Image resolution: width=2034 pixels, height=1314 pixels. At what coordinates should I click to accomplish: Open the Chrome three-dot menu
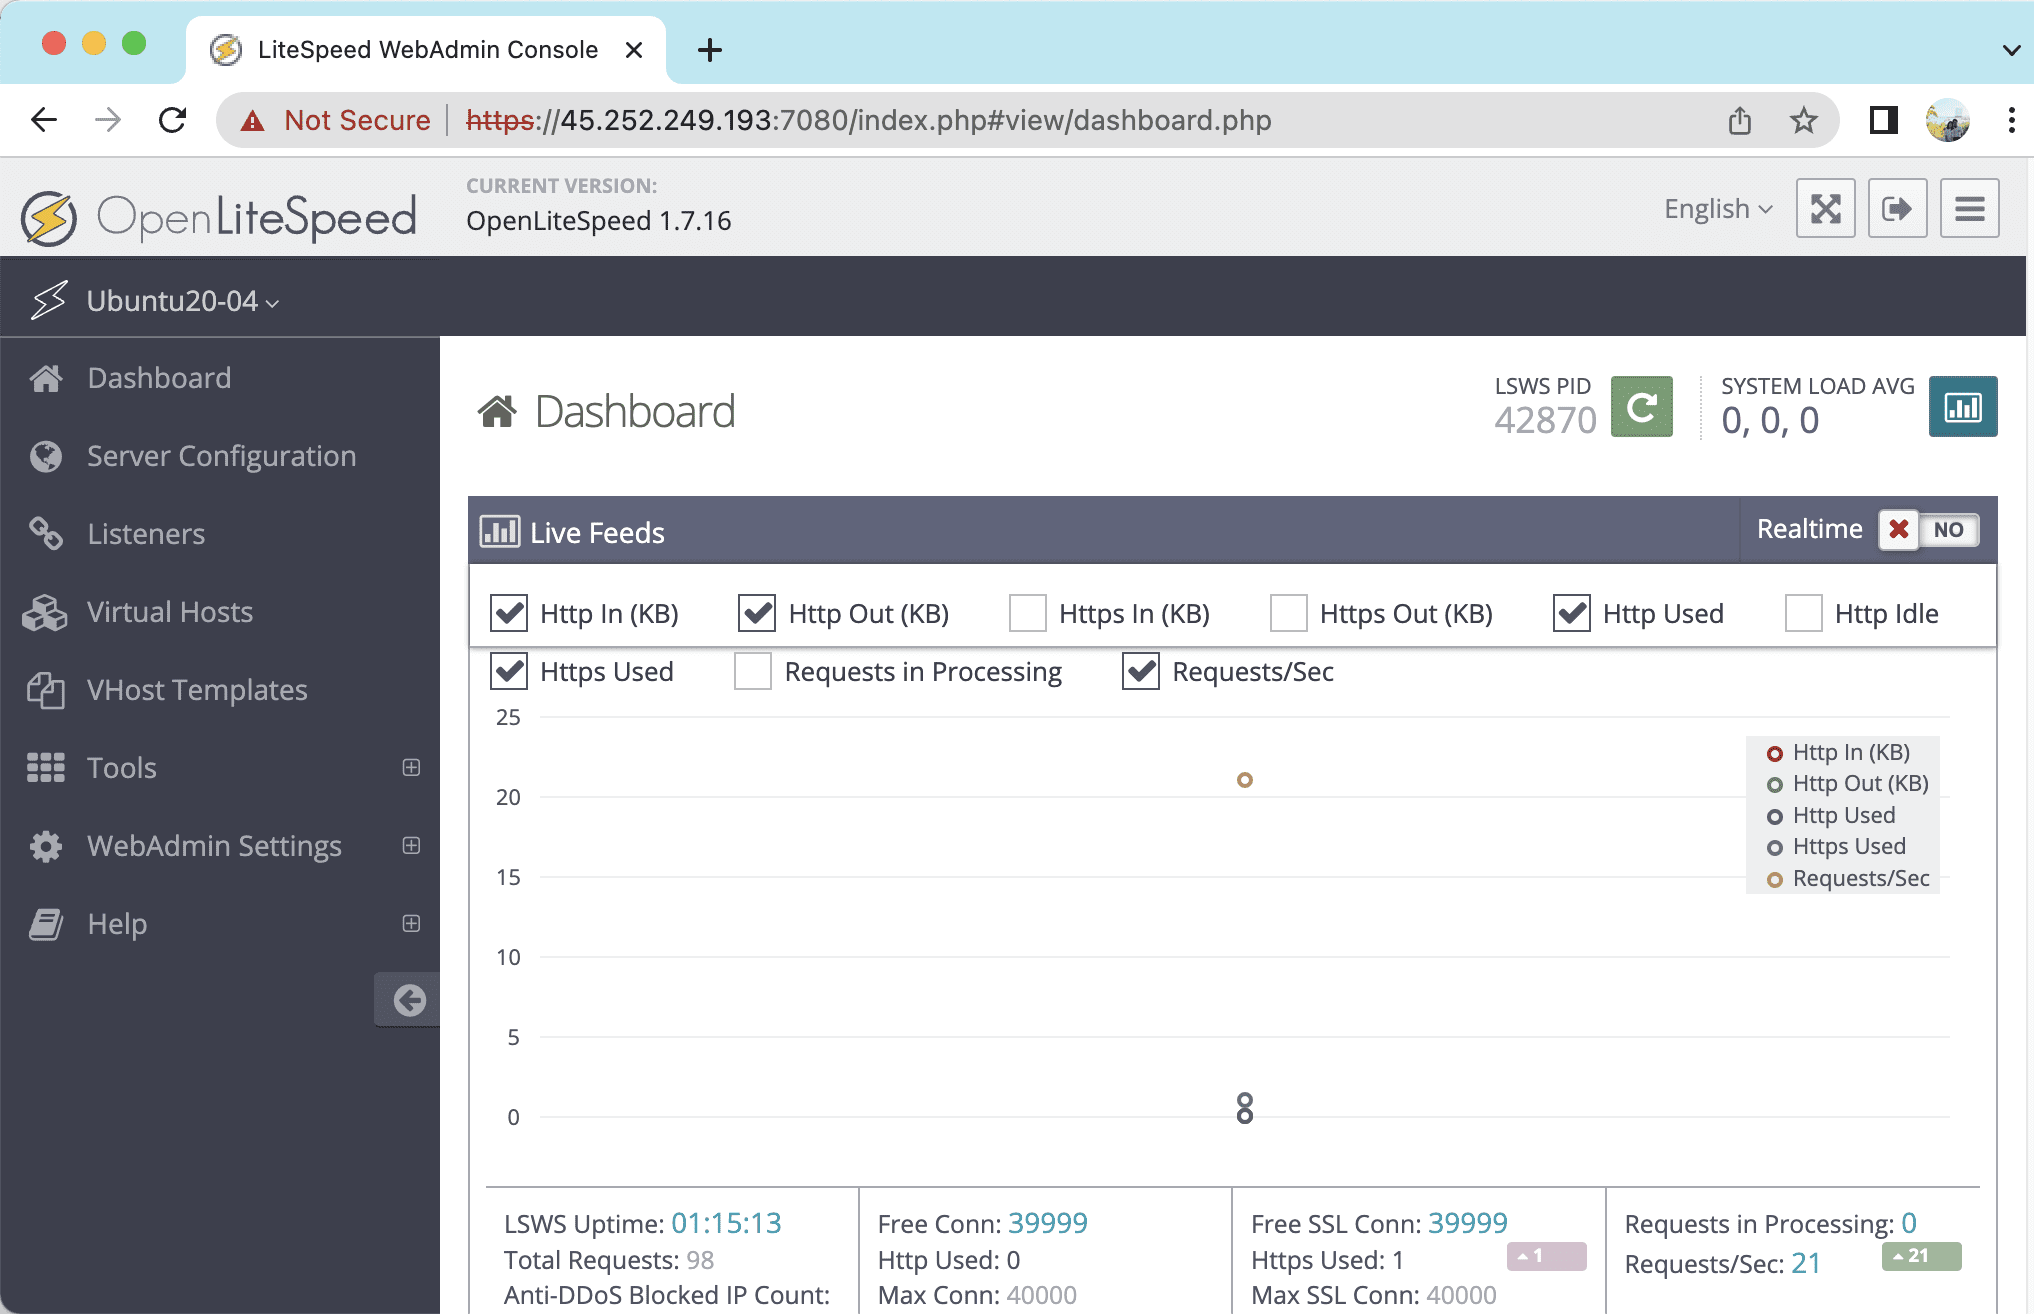2011,120
